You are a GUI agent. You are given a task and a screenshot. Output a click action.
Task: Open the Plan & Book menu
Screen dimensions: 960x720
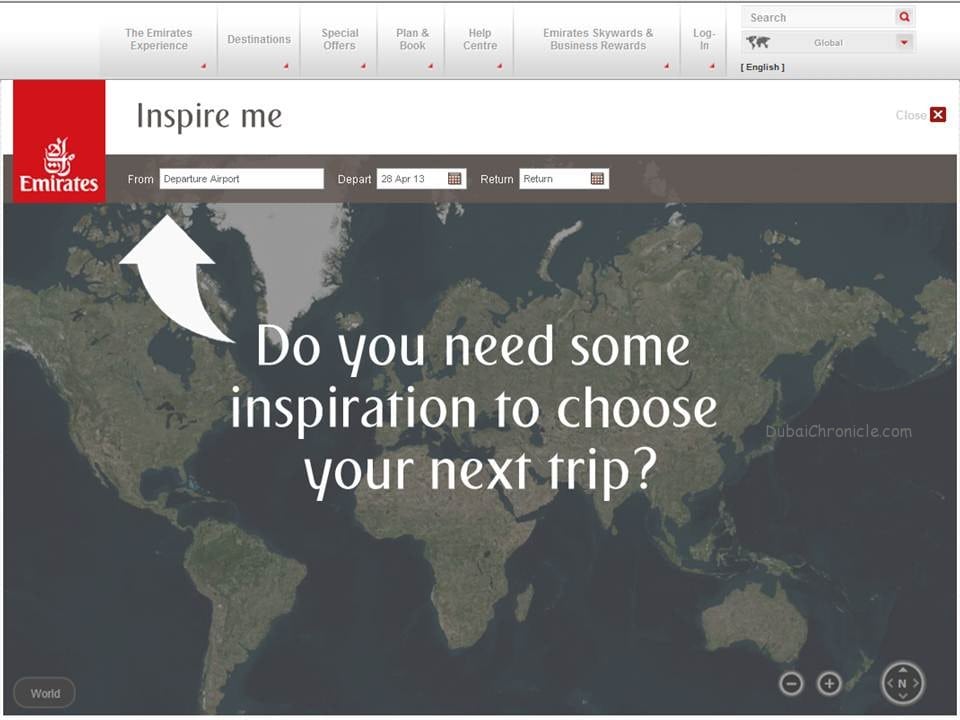pos(412,40)
